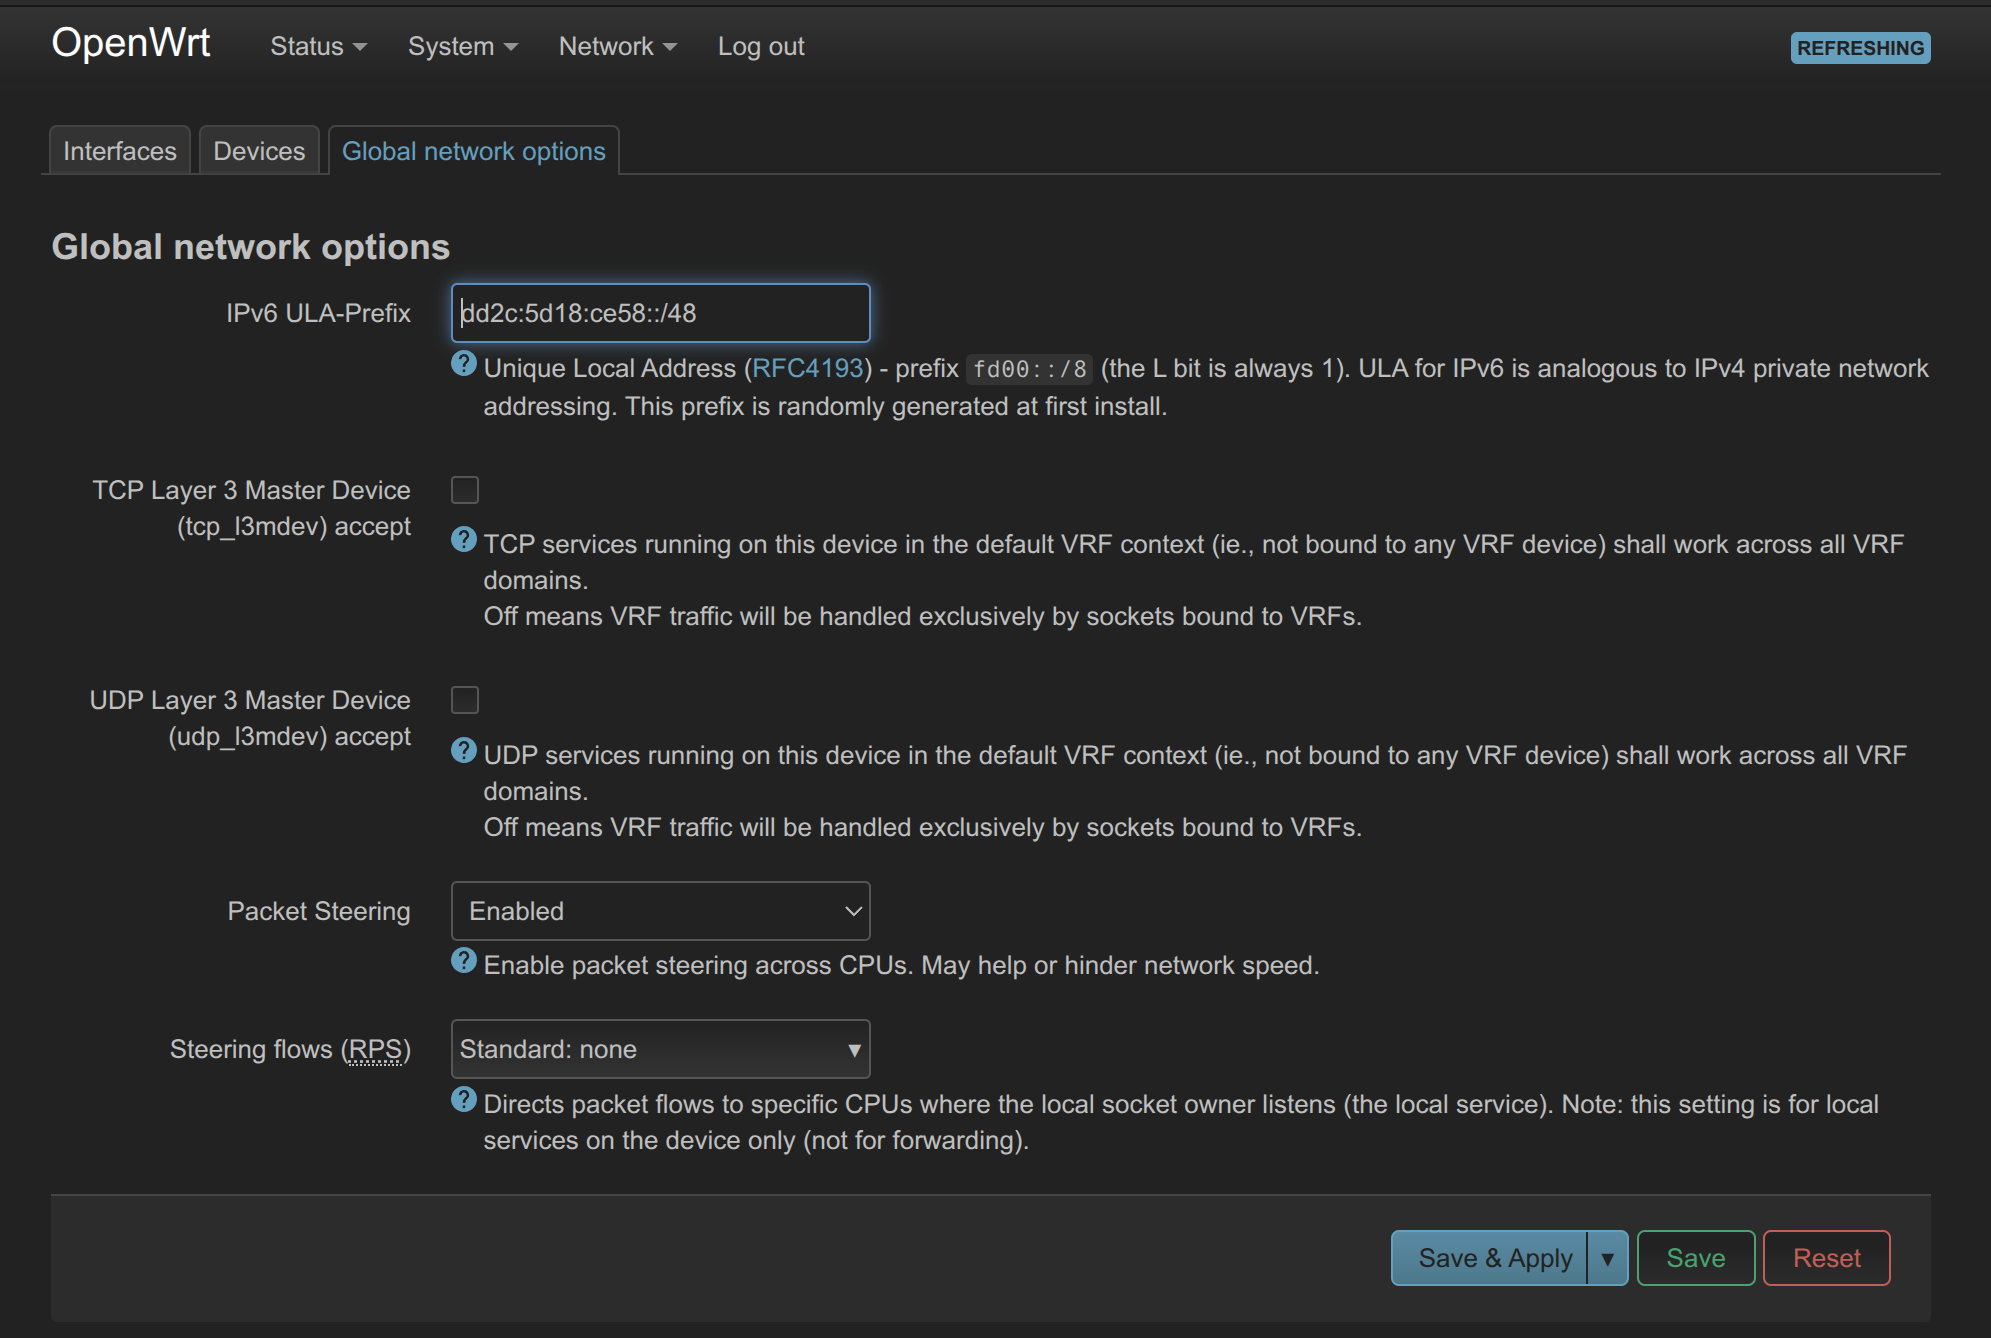Image resolution: width=1991 pixels, height=1338 pixels.
Task: Click the help icon under Packet Steering
Action: (463, 961)
